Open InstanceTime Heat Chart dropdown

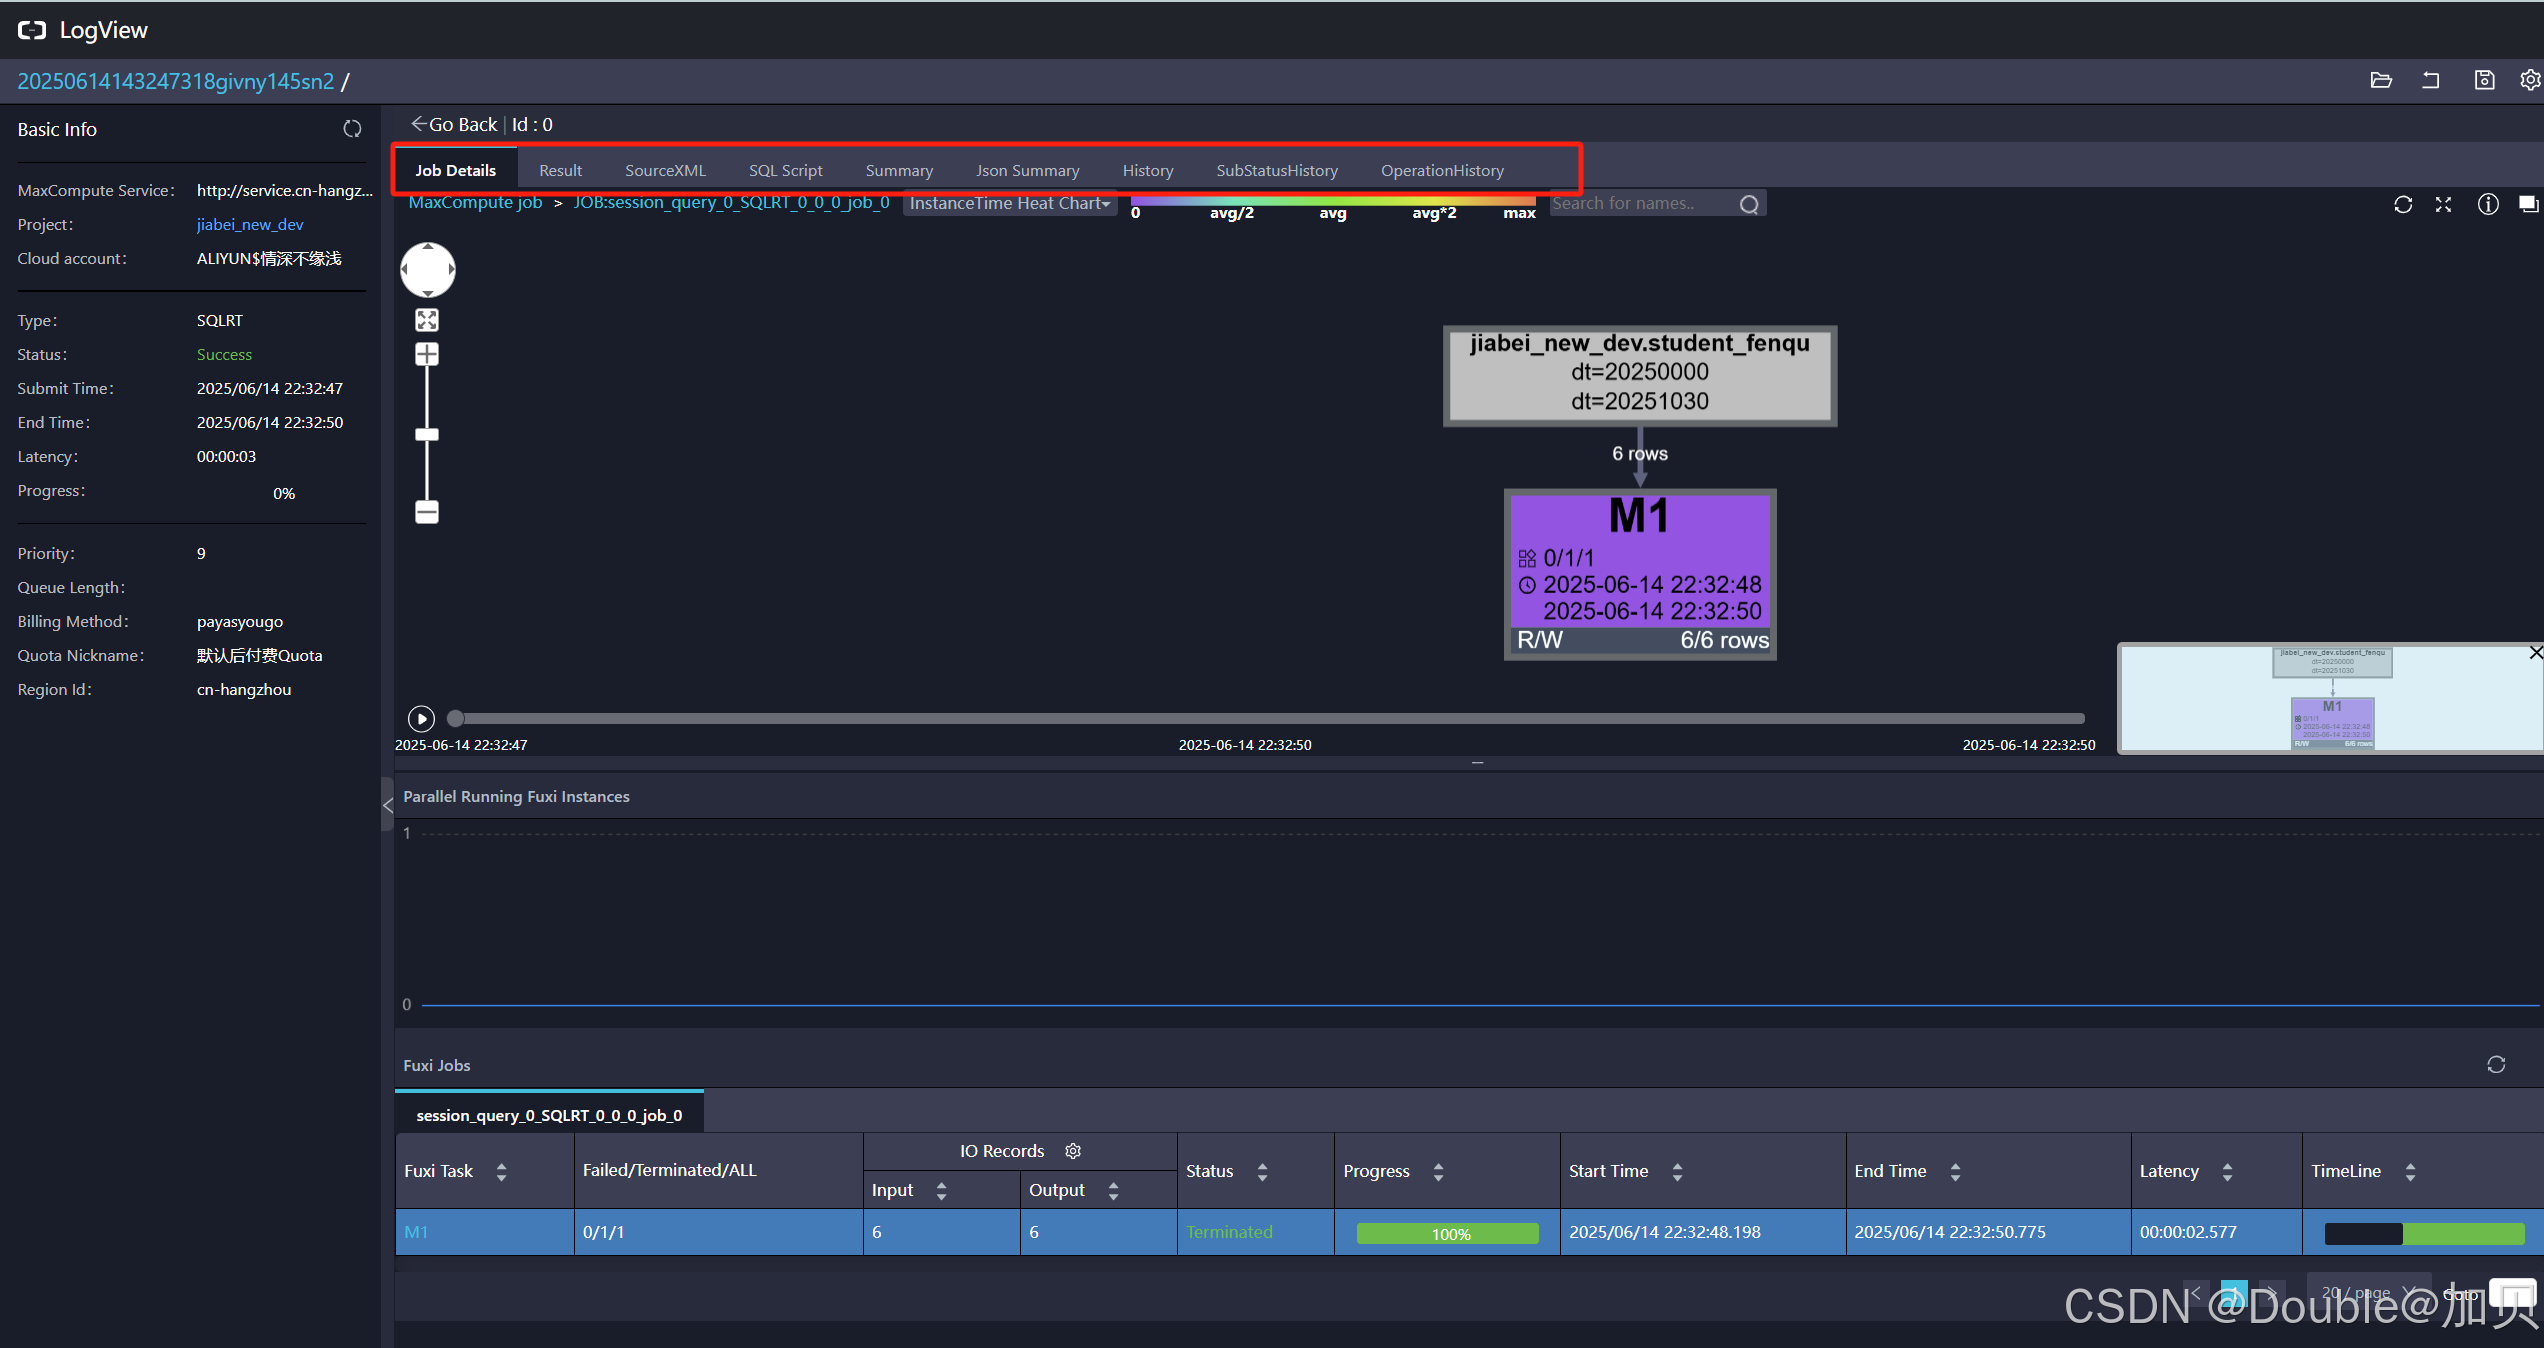click(1009, 203)
